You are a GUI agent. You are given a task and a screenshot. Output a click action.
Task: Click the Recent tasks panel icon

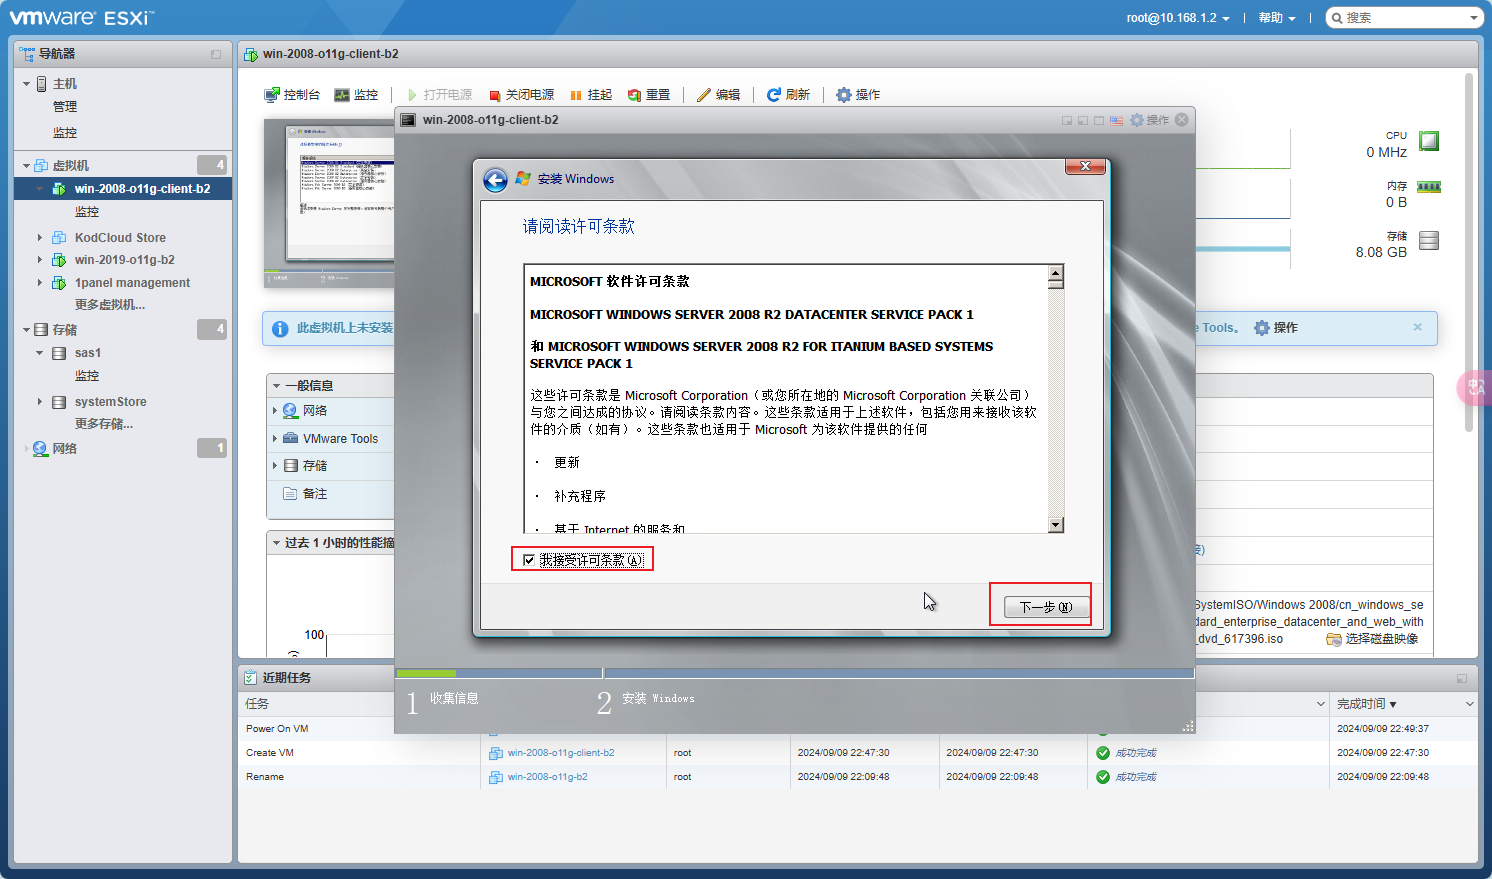point(250,678)
